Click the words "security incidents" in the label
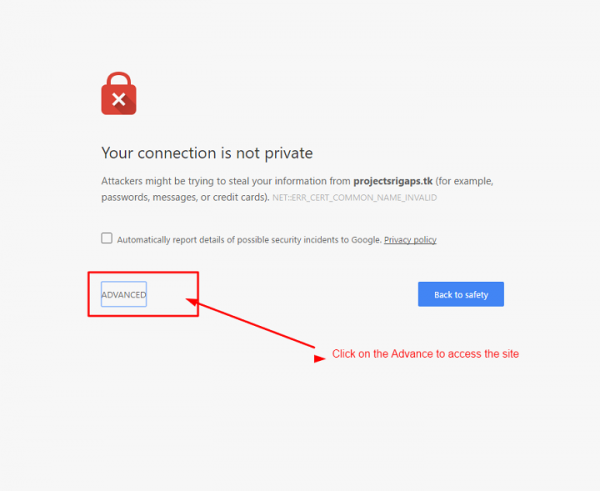The image size is (600, 491). point(298,240)
